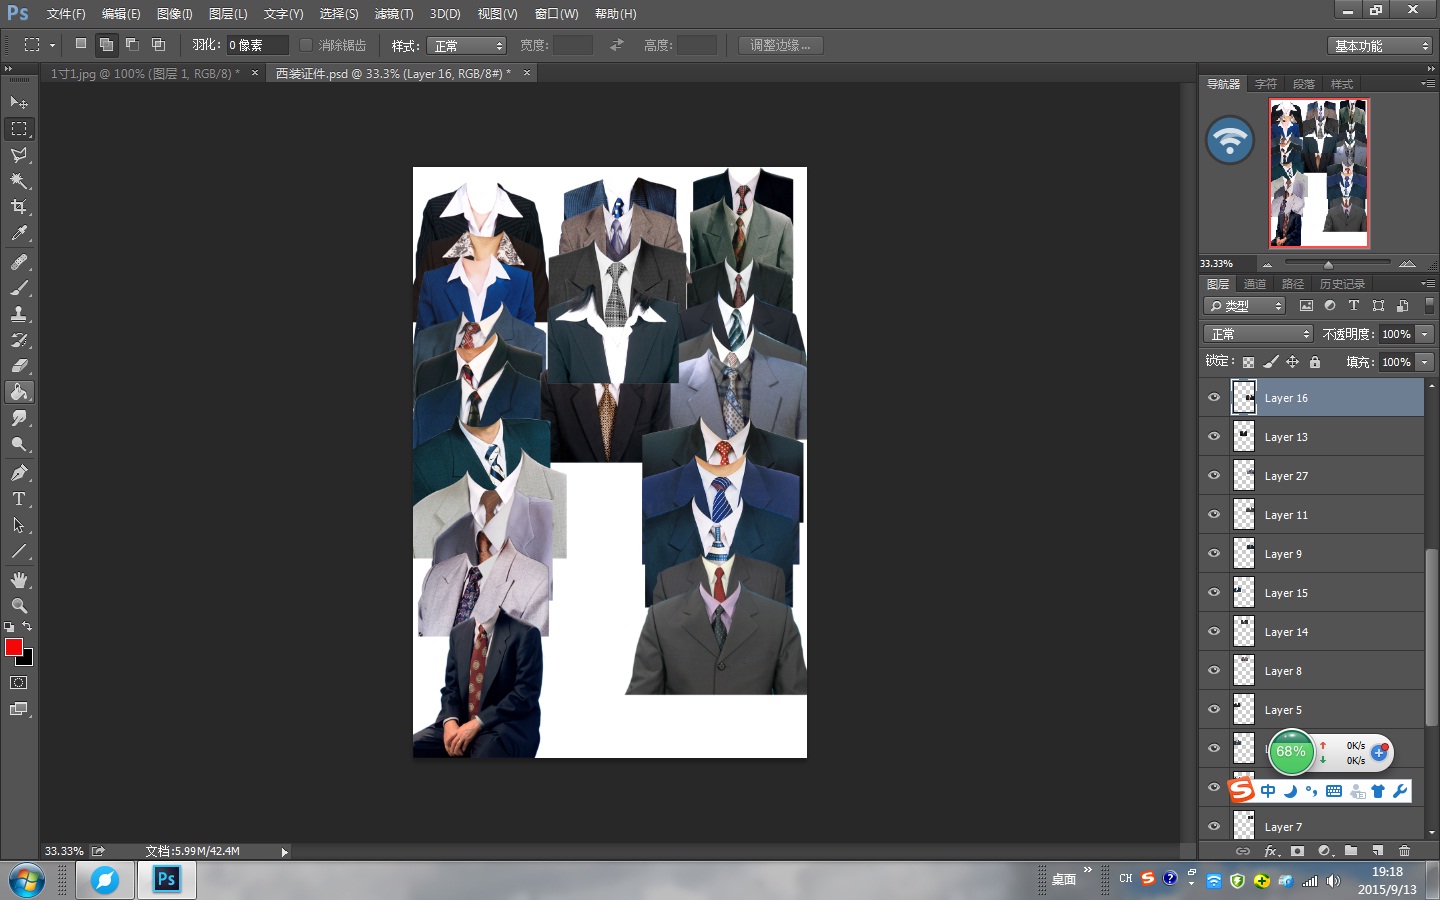
Task: Open the 样式 style dropdown in options bar
Action: point(467,46)
